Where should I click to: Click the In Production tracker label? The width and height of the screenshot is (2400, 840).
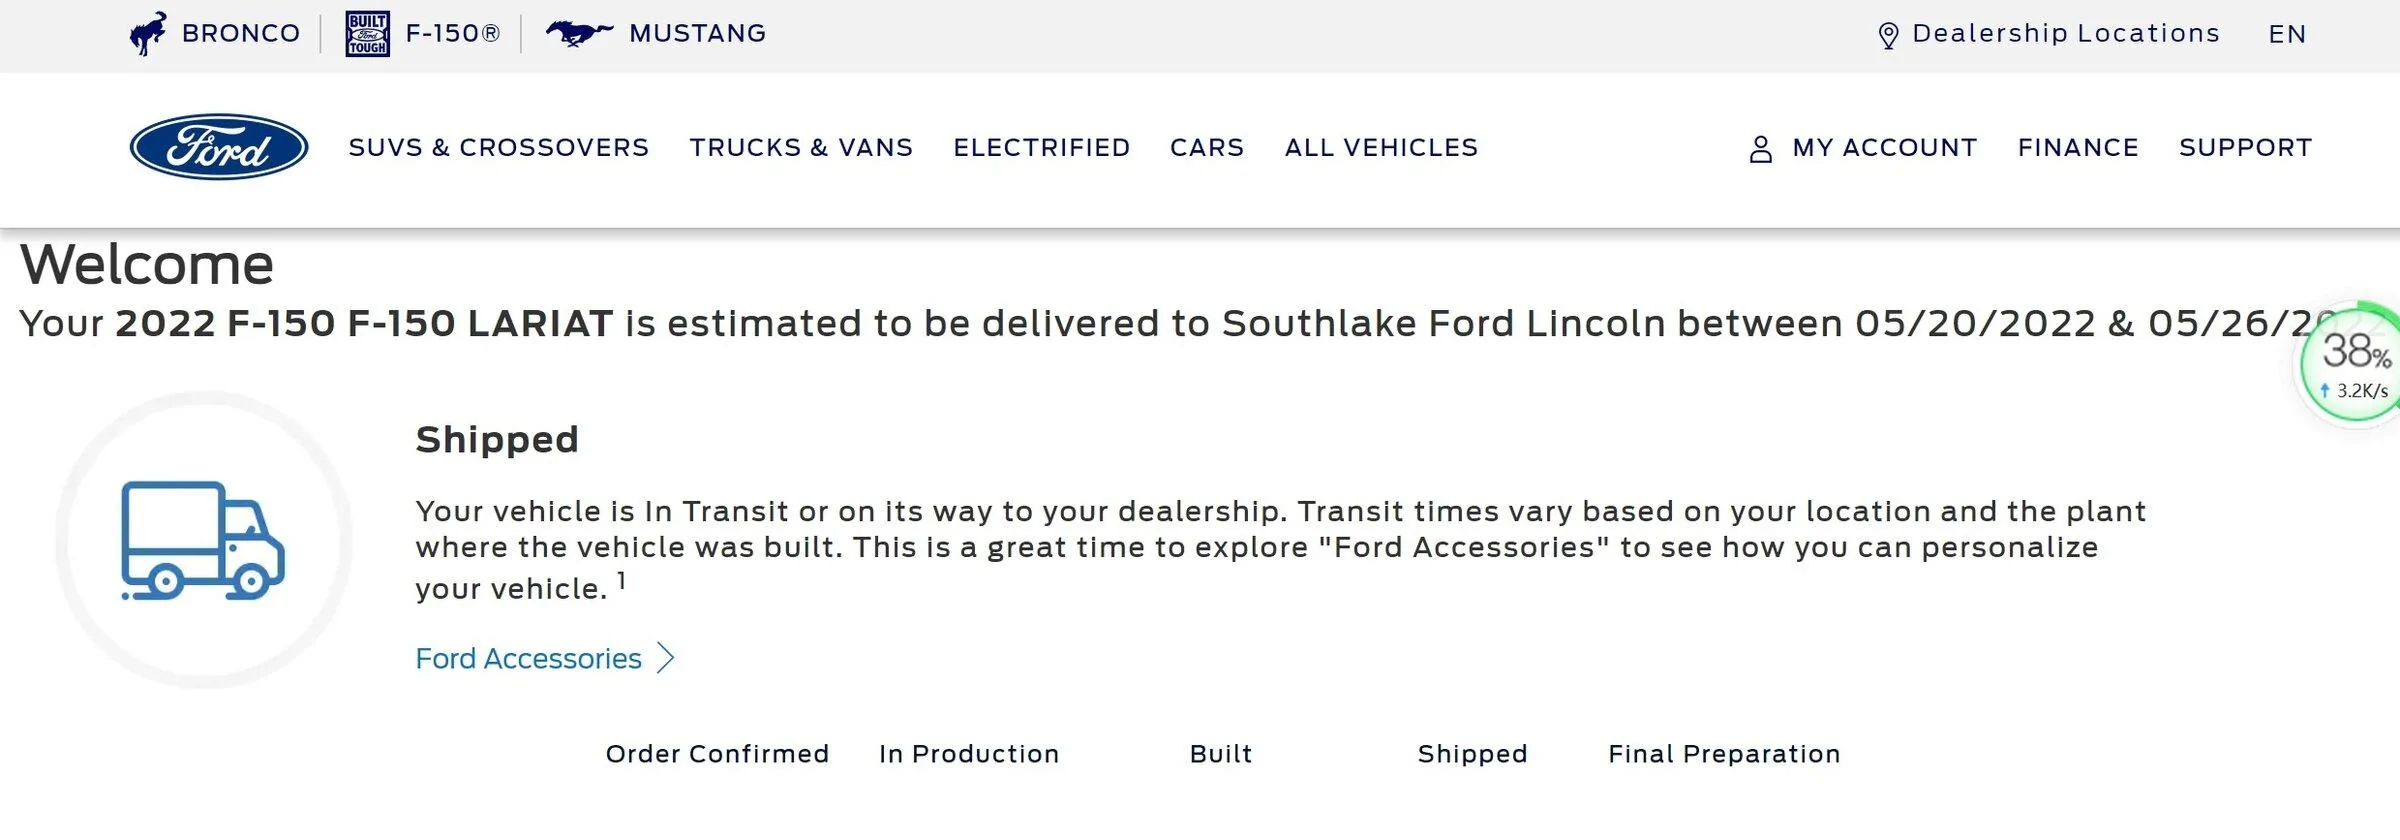point(968,753)
